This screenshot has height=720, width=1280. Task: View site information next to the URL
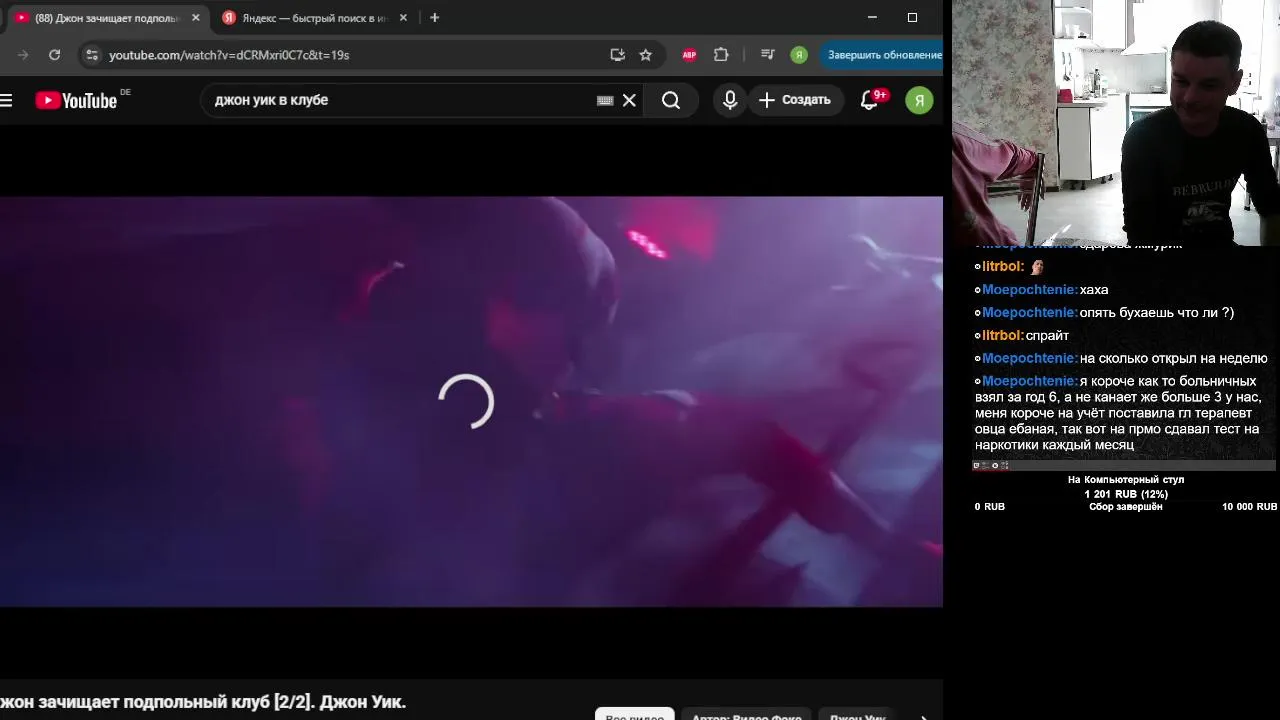tap(91, 55)
